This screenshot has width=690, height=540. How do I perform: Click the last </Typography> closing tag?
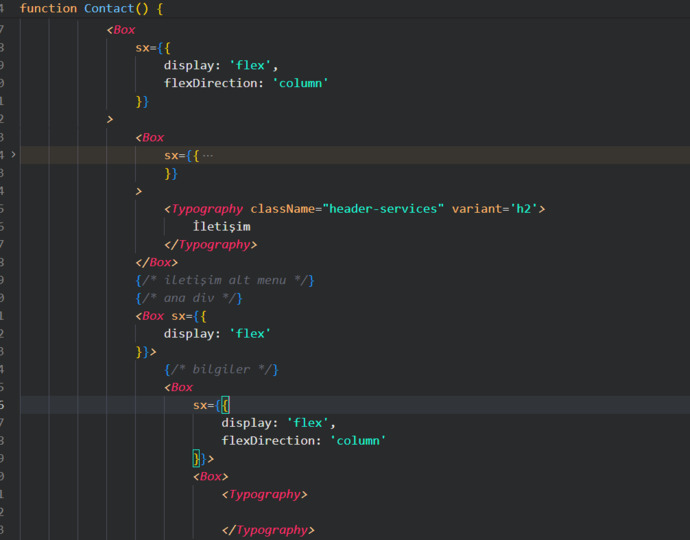coord(268,530)
